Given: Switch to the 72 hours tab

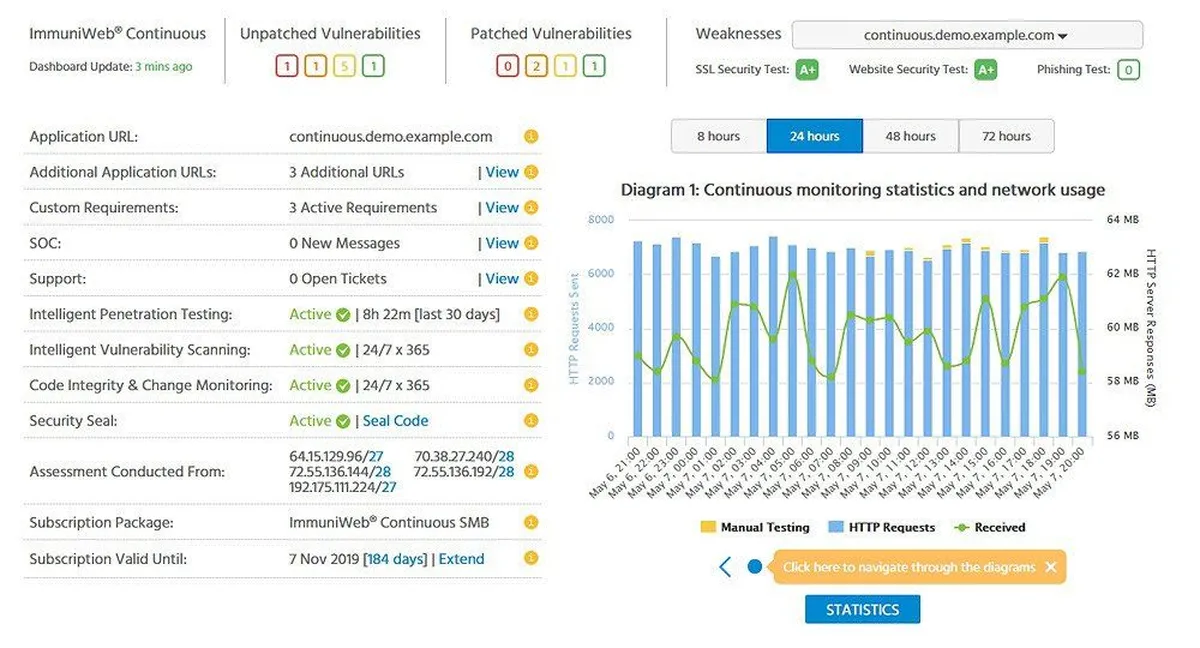Looking at the screenshot, I should click(x=1006, y=136).
